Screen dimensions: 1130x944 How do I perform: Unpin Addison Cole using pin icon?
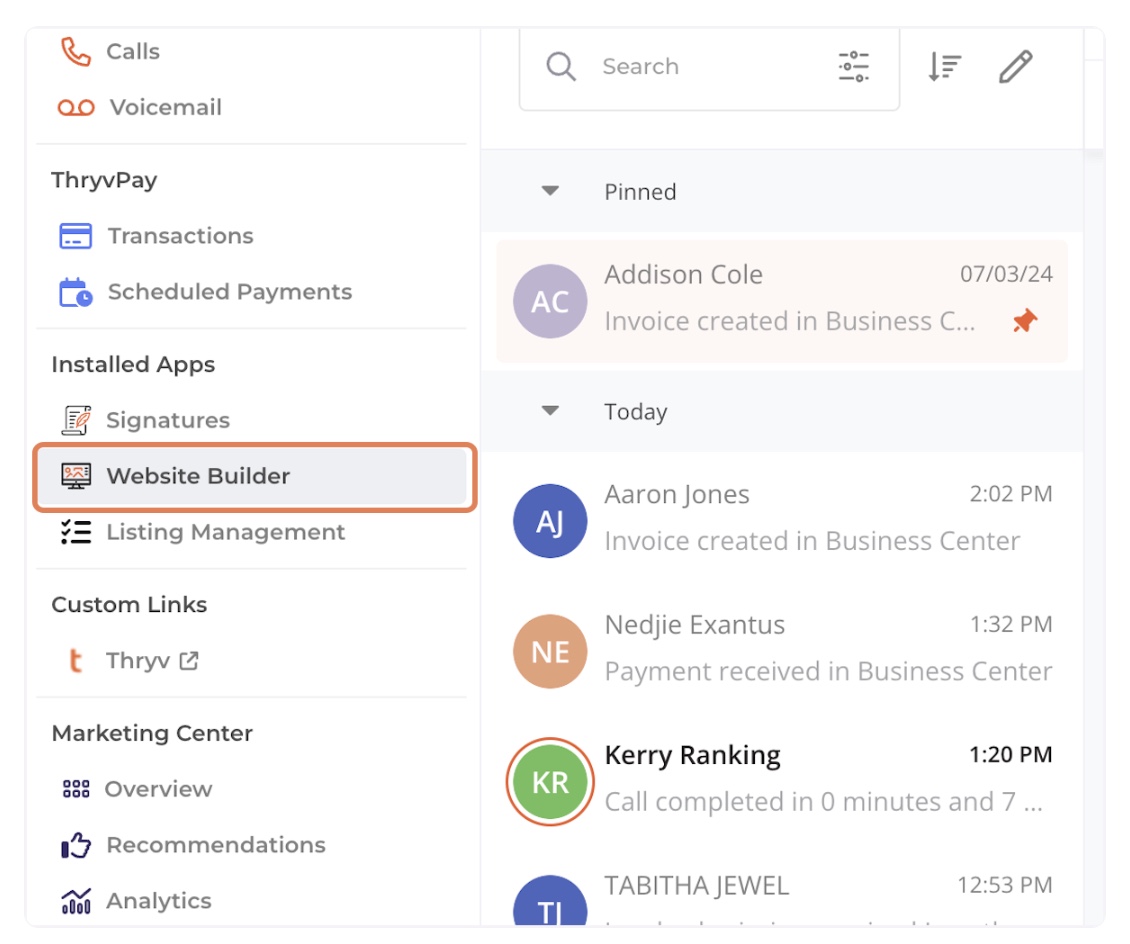pos(1025,321)
